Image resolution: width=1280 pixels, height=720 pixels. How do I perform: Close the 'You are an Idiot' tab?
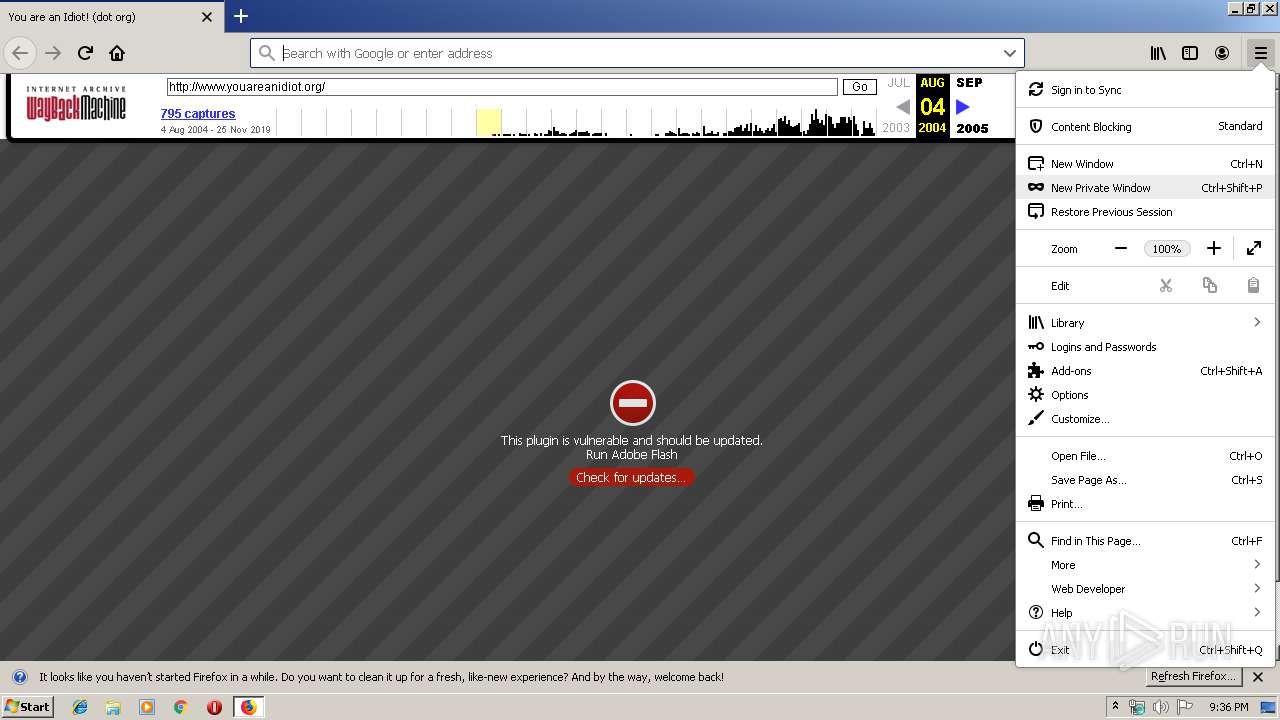(x=206, y=17)
